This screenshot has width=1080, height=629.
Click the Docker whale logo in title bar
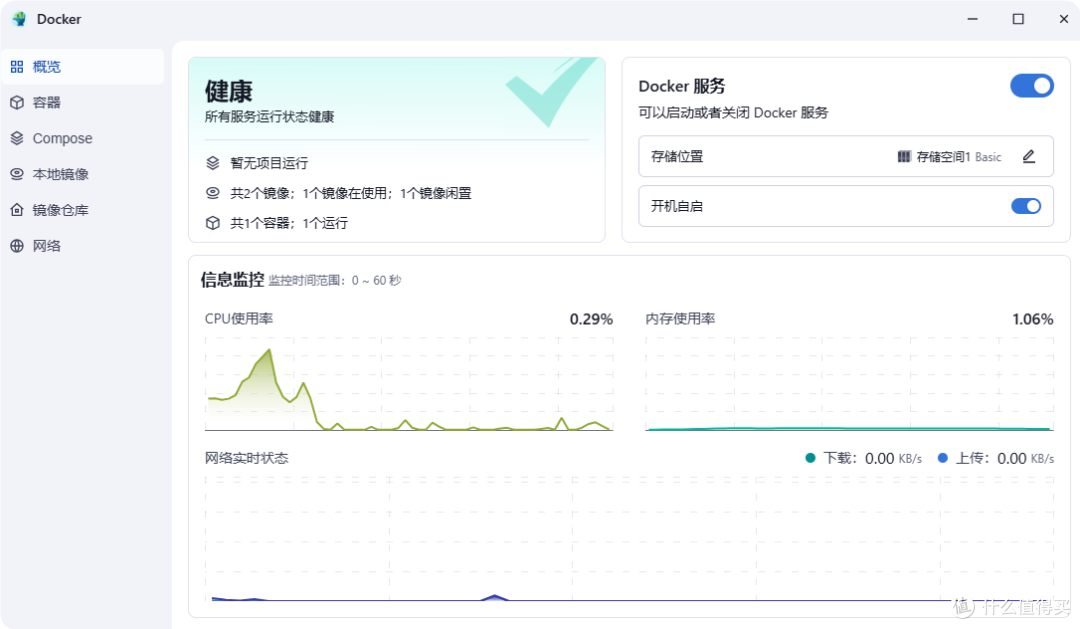point(18,18)
